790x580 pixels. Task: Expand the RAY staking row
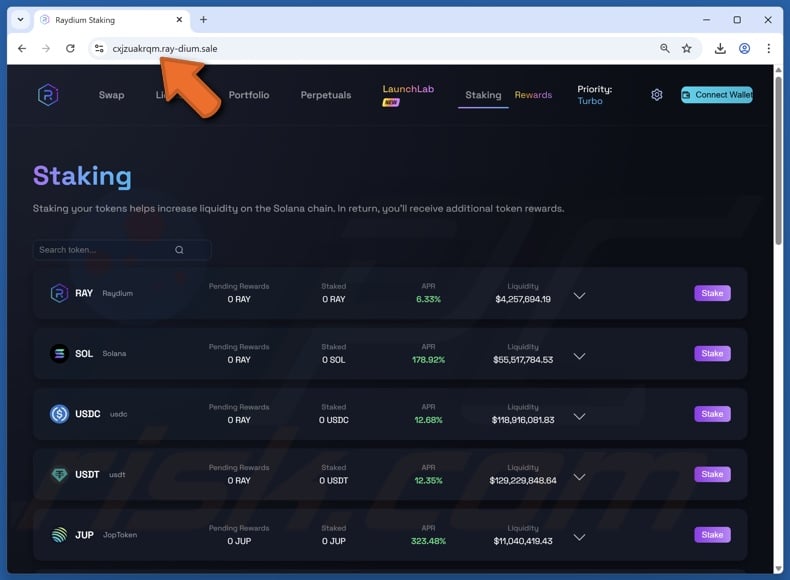[x=579, y=296]
